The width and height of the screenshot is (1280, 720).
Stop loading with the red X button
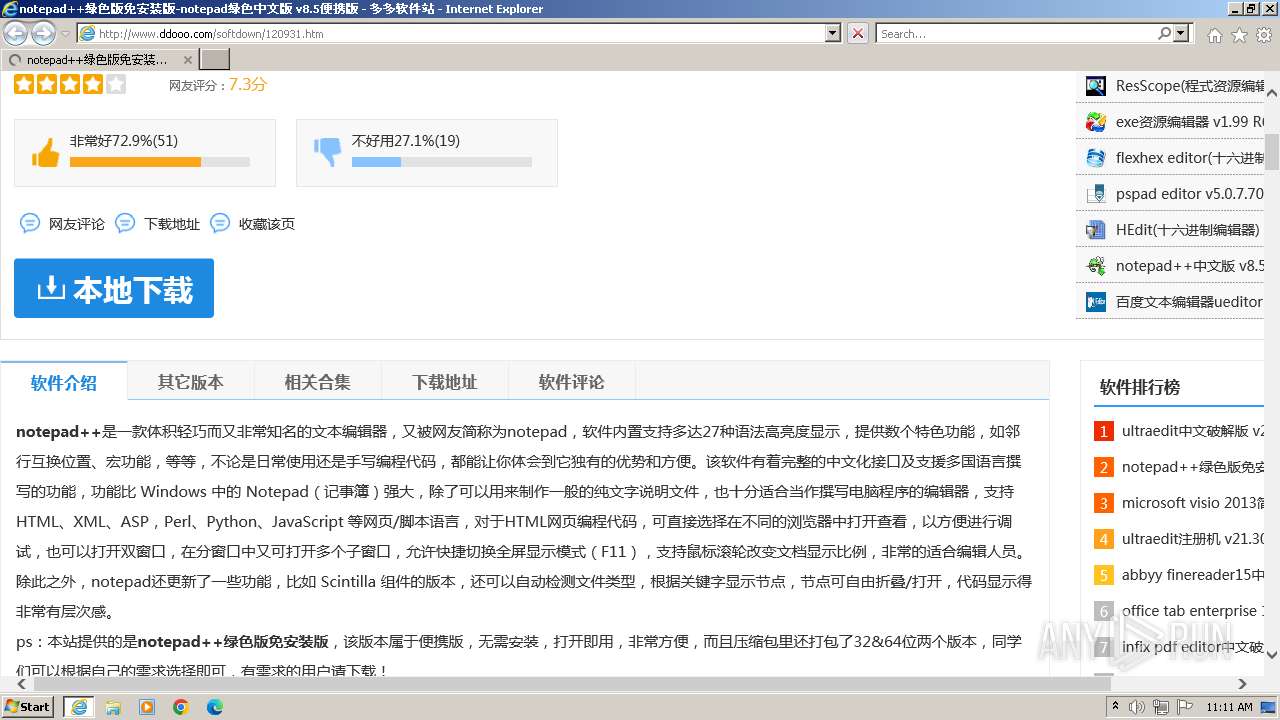857,33
